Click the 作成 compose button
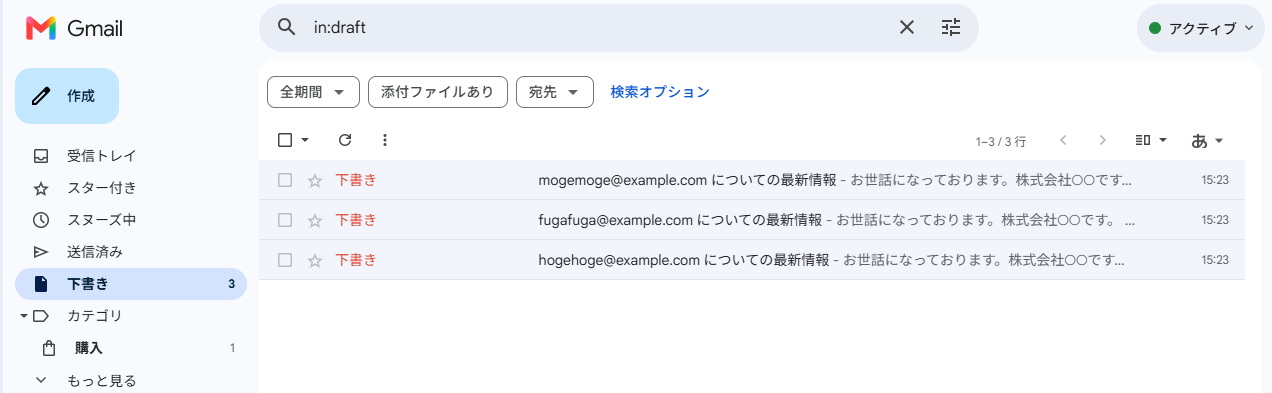This screenshot has height=393, width=1272. point(67,96)
